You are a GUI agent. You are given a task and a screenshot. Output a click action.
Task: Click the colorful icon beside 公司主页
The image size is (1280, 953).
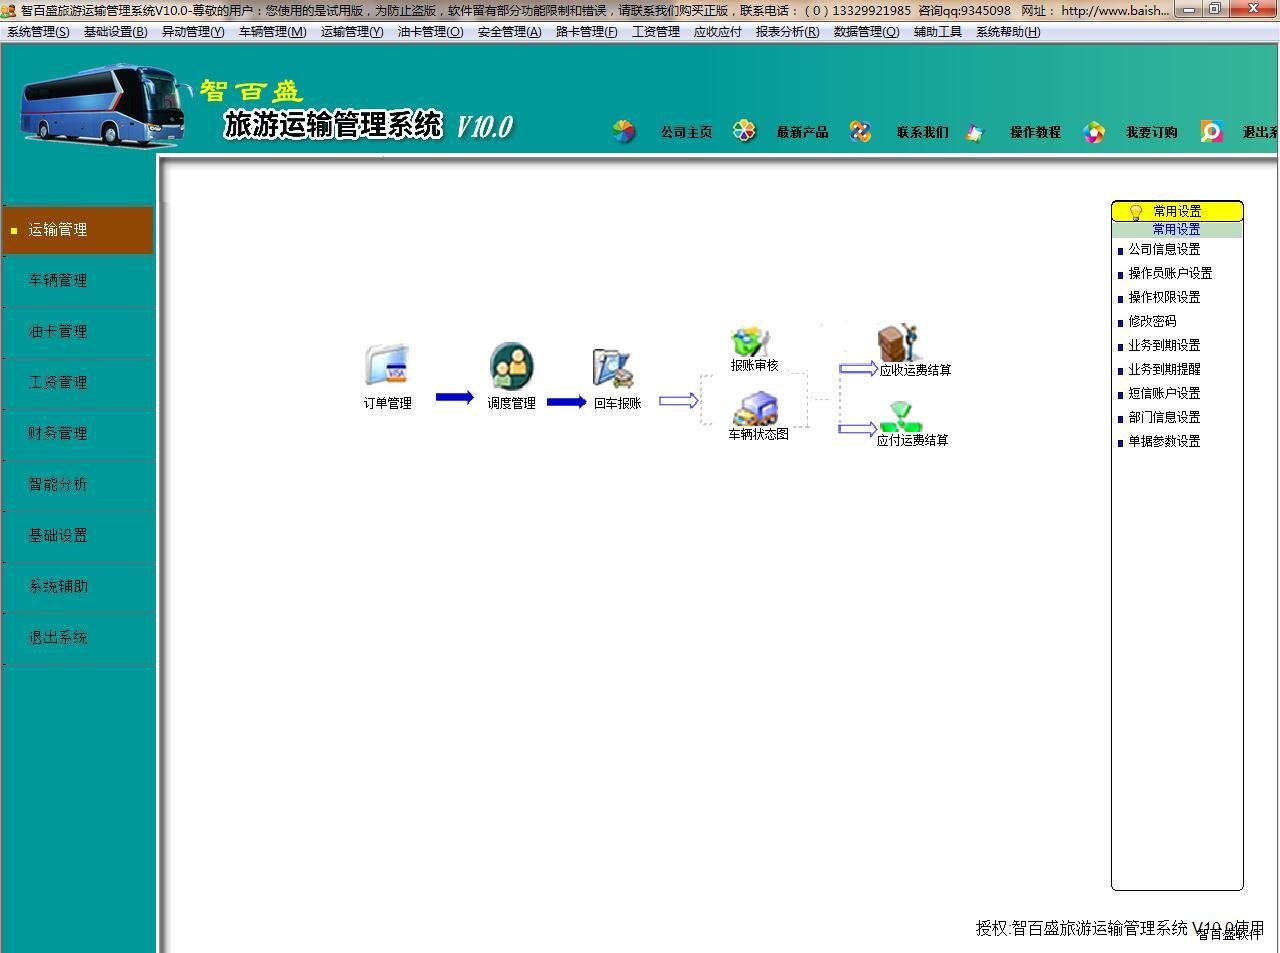click(x=624, y=131)
